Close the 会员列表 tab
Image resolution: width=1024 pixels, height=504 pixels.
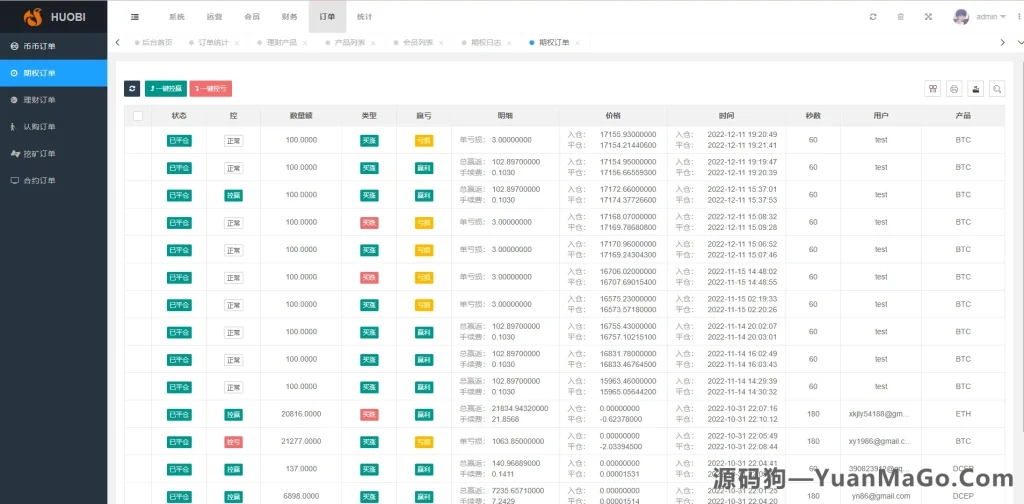[441, 43]
